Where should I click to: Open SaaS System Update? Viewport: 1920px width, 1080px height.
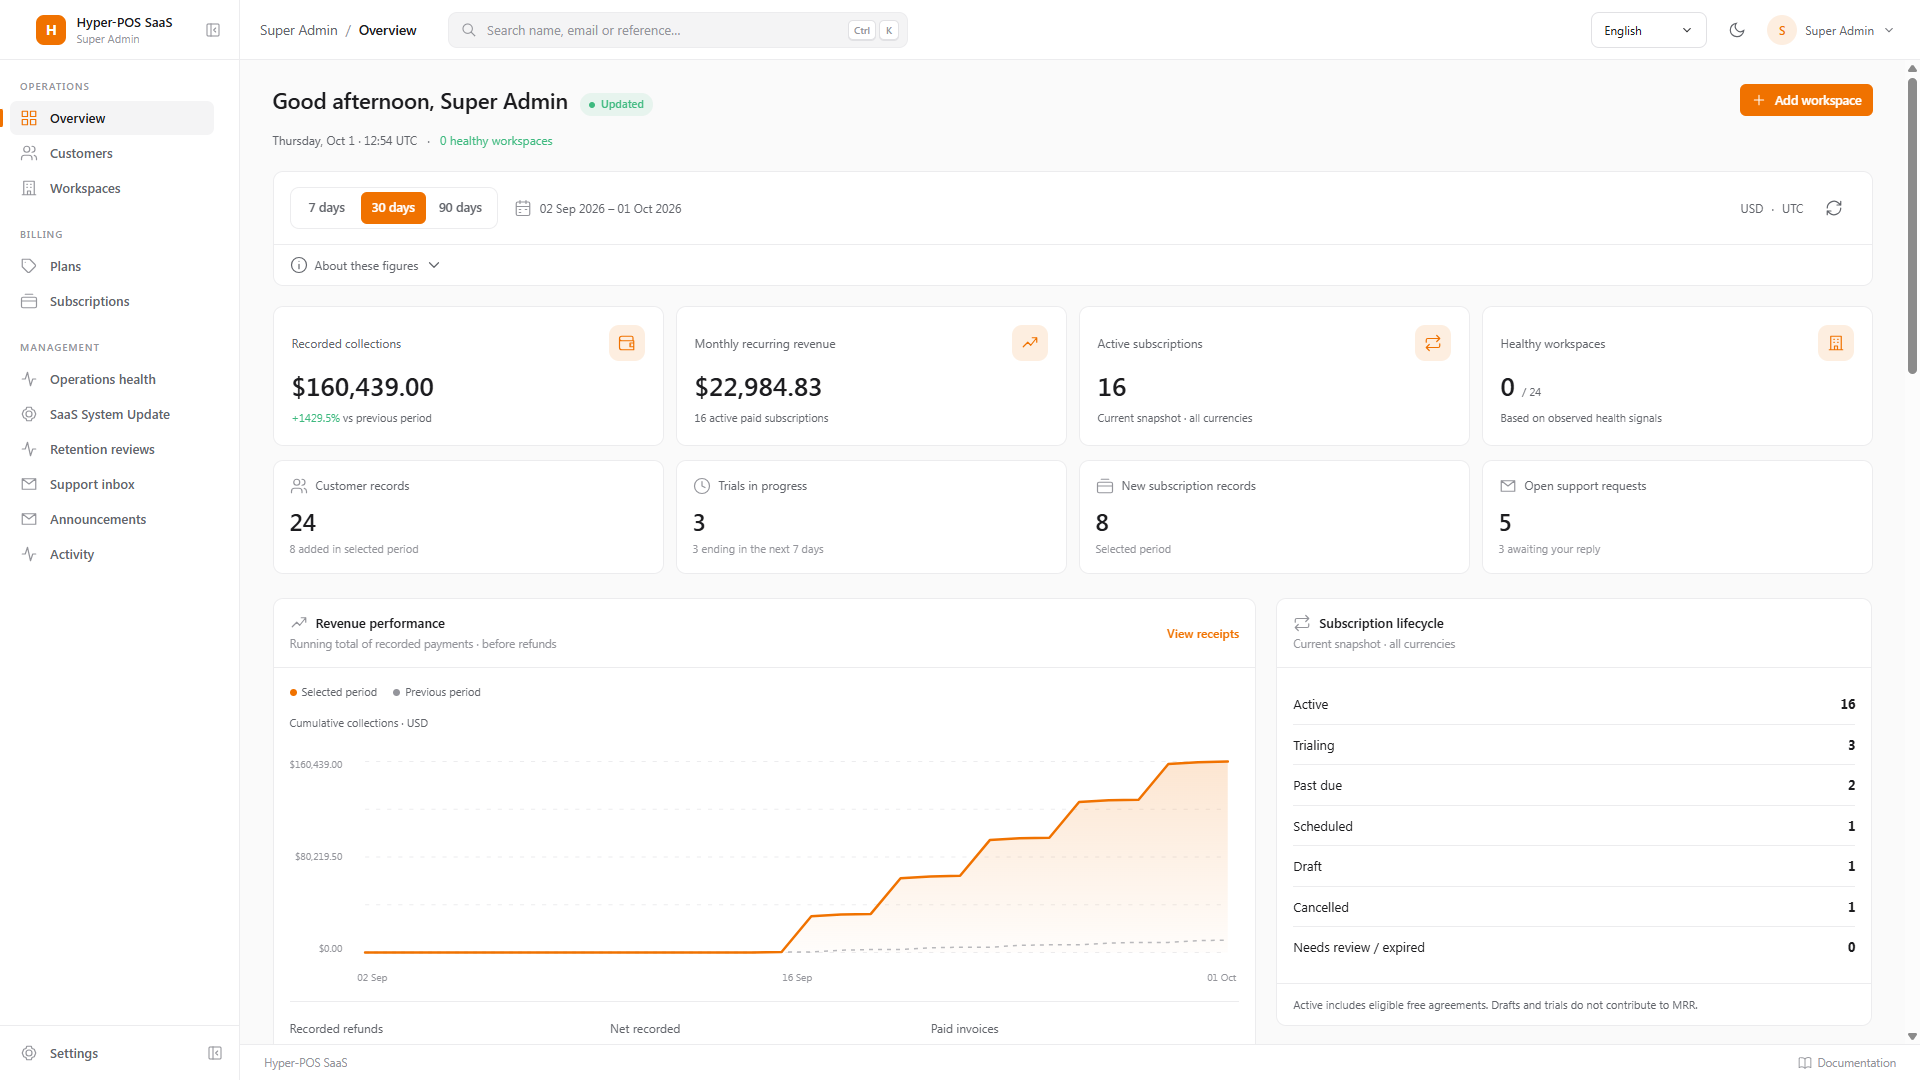pos(112,414)
